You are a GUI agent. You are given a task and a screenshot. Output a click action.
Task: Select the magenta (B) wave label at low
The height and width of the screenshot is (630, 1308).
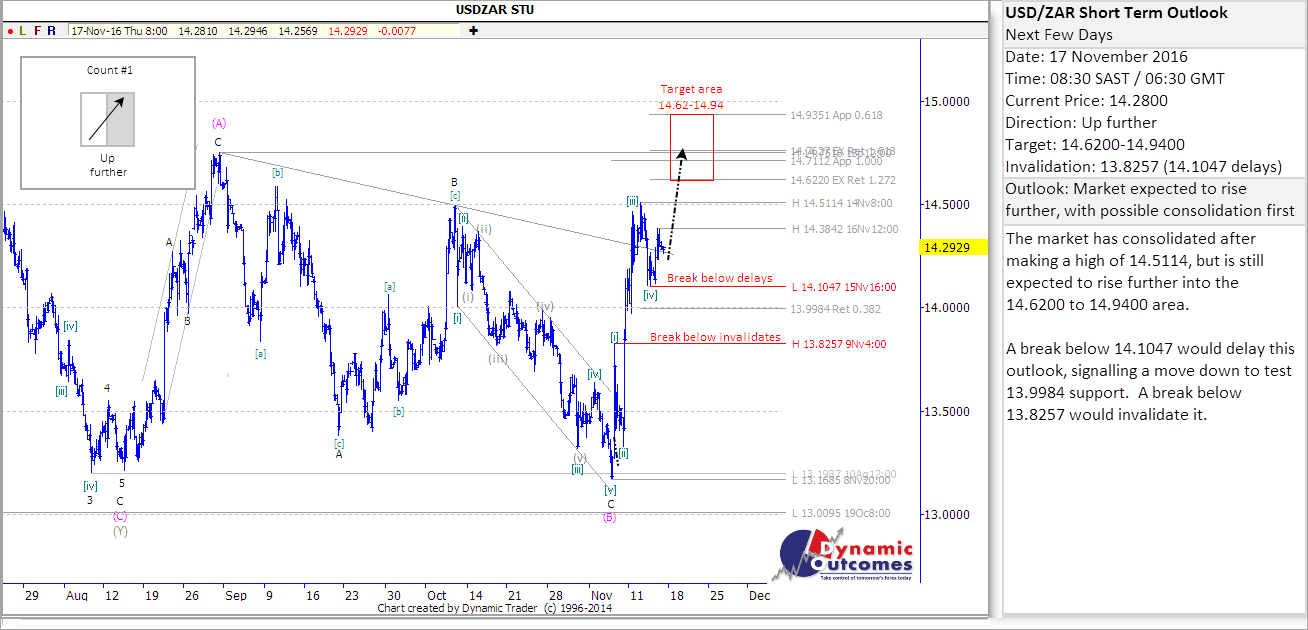(x=610, y=517)
